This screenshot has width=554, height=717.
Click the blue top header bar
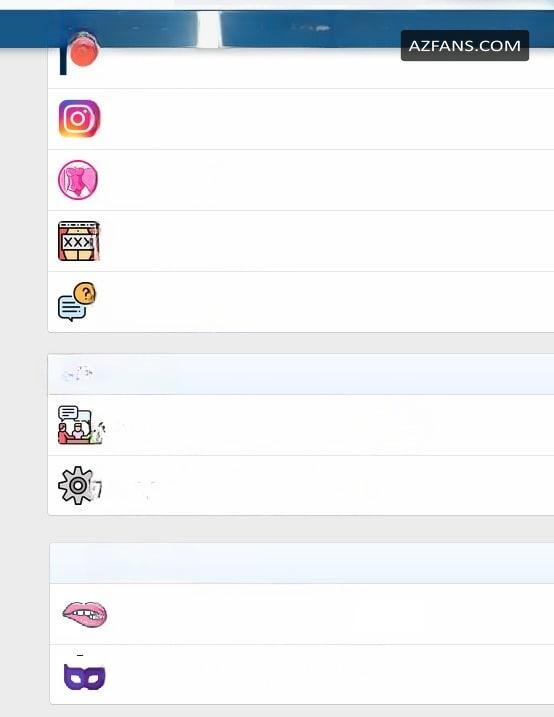pyautogui.click(x=277, y=29)
